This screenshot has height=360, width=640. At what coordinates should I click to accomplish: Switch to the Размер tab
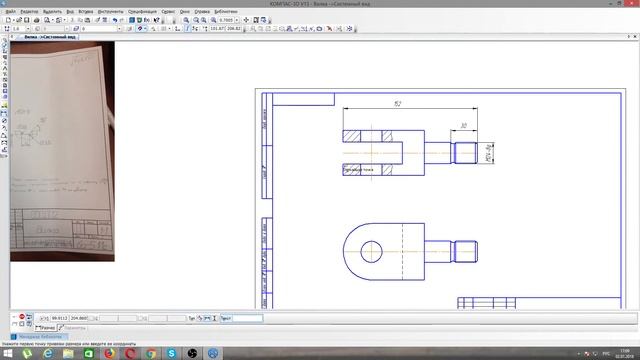click(45, 328)
